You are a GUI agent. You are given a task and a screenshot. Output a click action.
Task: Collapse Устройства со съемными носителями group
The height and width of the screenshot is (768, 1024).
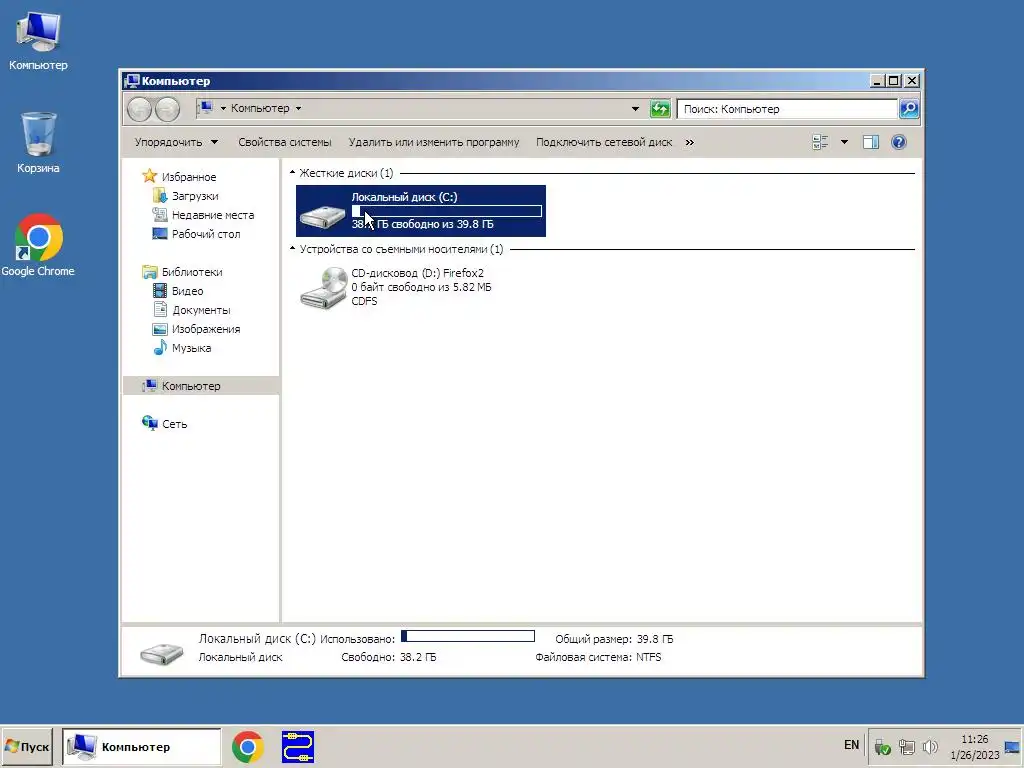click(293, 249)
